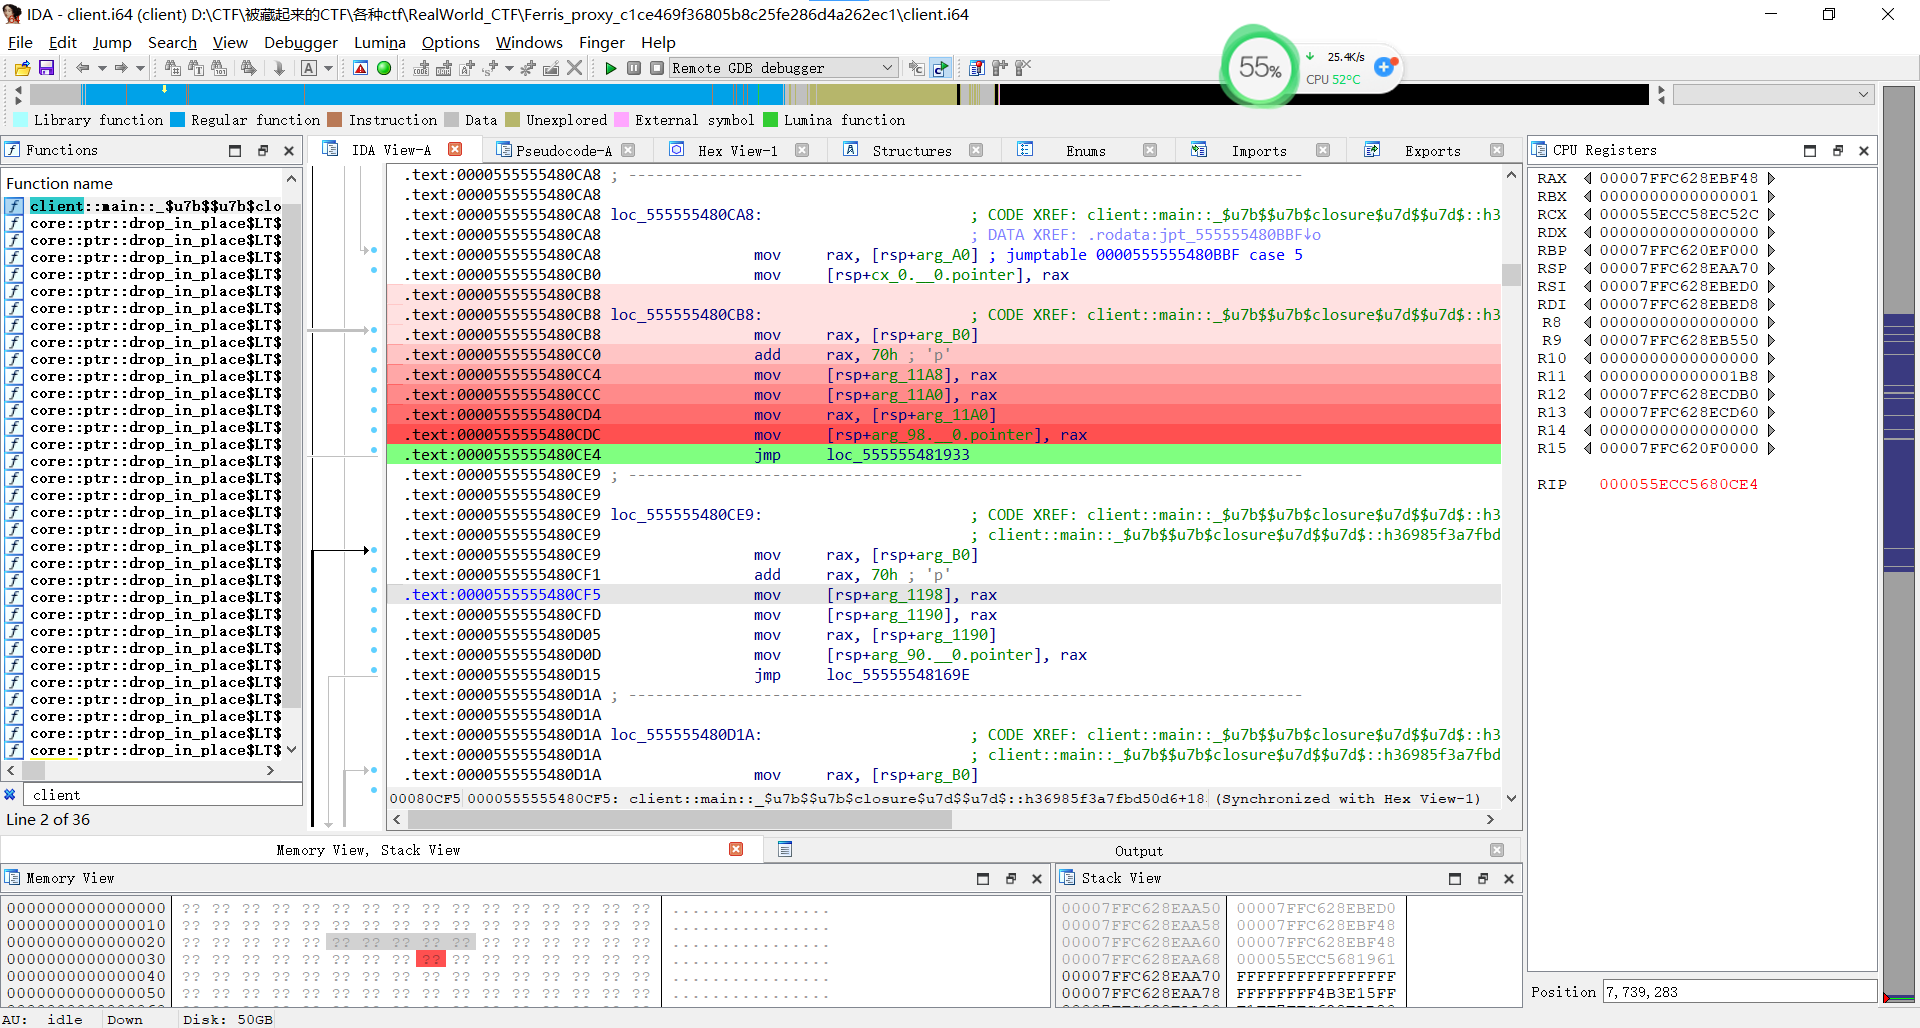Pause the debugged process
Image resolution: width=1920 pixels, height=1028 pixels.
[634, 68]
